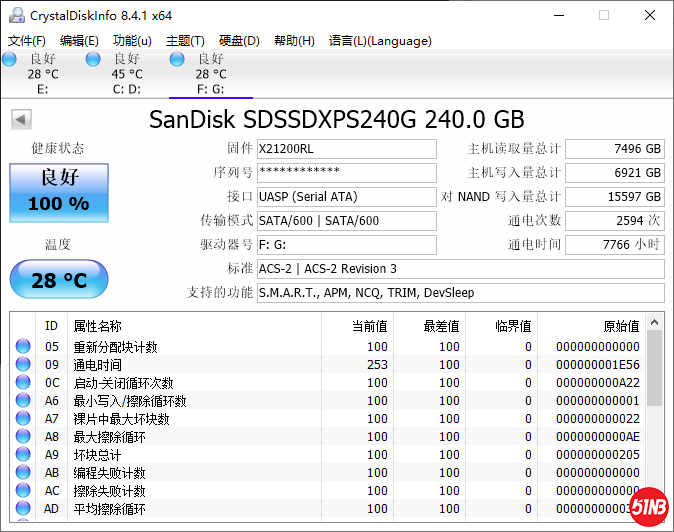Click status orb for attribute 05 row
The width and height of the screenshot is (674, 532).
(23, 347)
